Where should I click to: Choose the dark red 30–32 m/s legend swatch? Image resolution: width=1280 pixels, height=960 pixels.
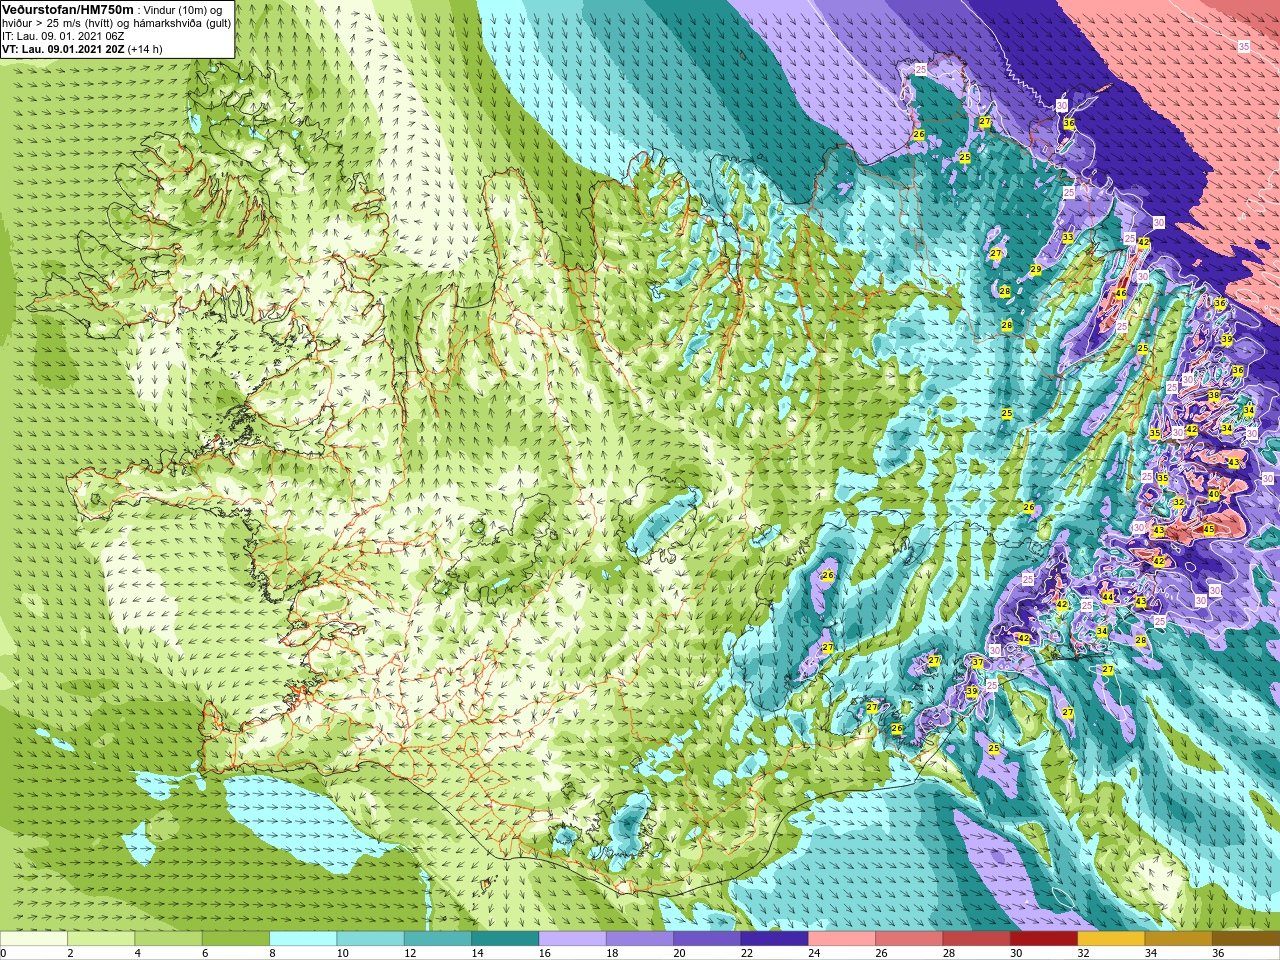[x=1044, y=939]
